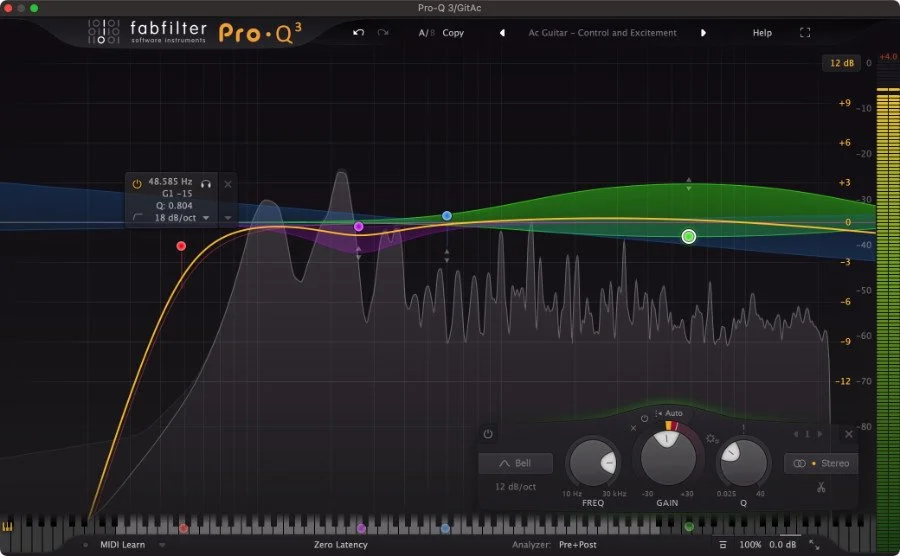Toggle dynamic range power icon
This screenshot has height=556, width=900.
(x=644, y=418)
